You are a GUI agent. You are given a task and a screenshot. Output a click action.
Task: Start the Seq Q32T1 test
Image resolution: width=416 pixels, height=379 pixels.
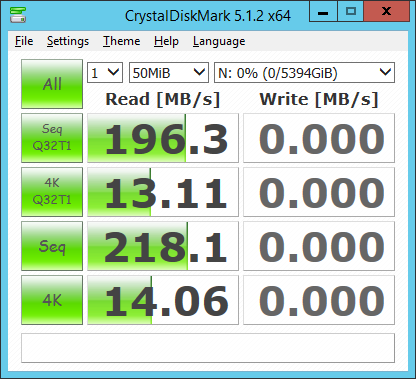tap(52, 138)
